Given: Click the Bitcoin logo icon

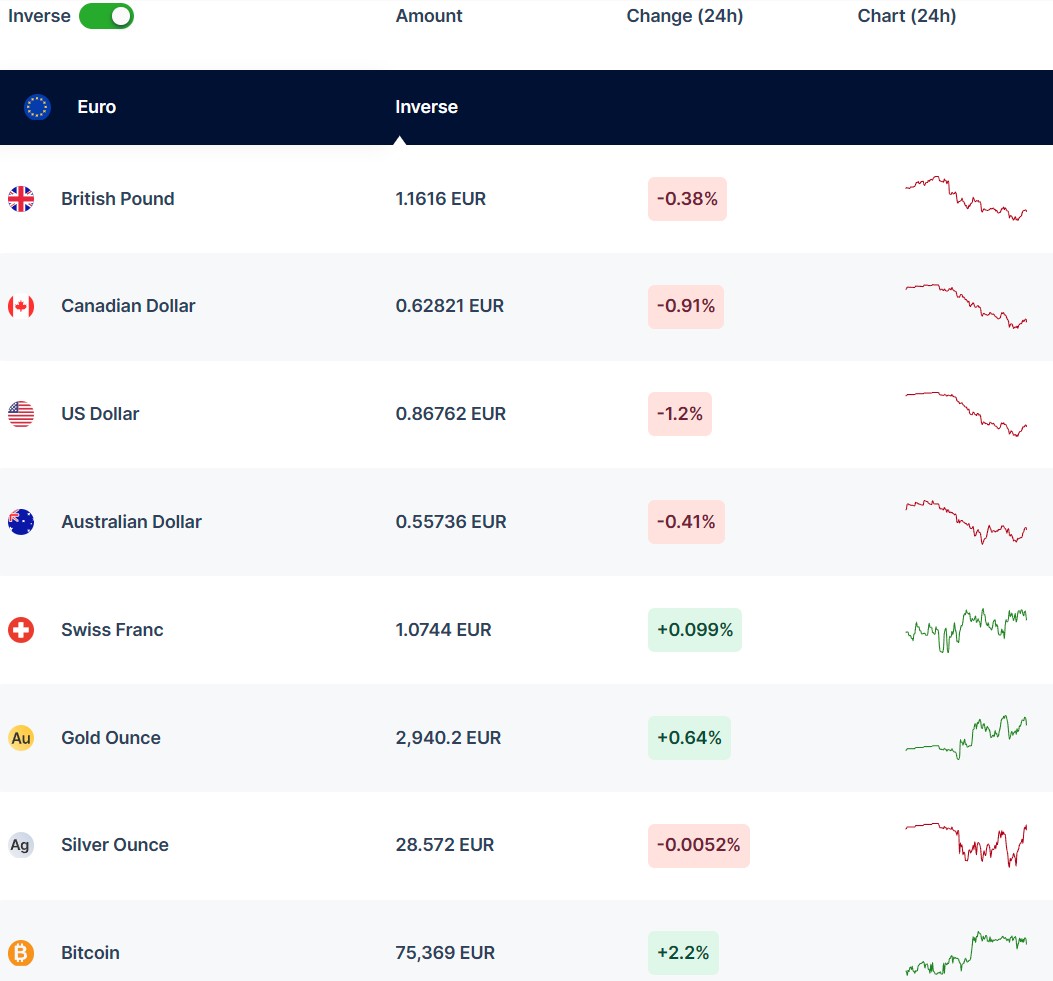Looking at the screenshot, I should 21,953.
